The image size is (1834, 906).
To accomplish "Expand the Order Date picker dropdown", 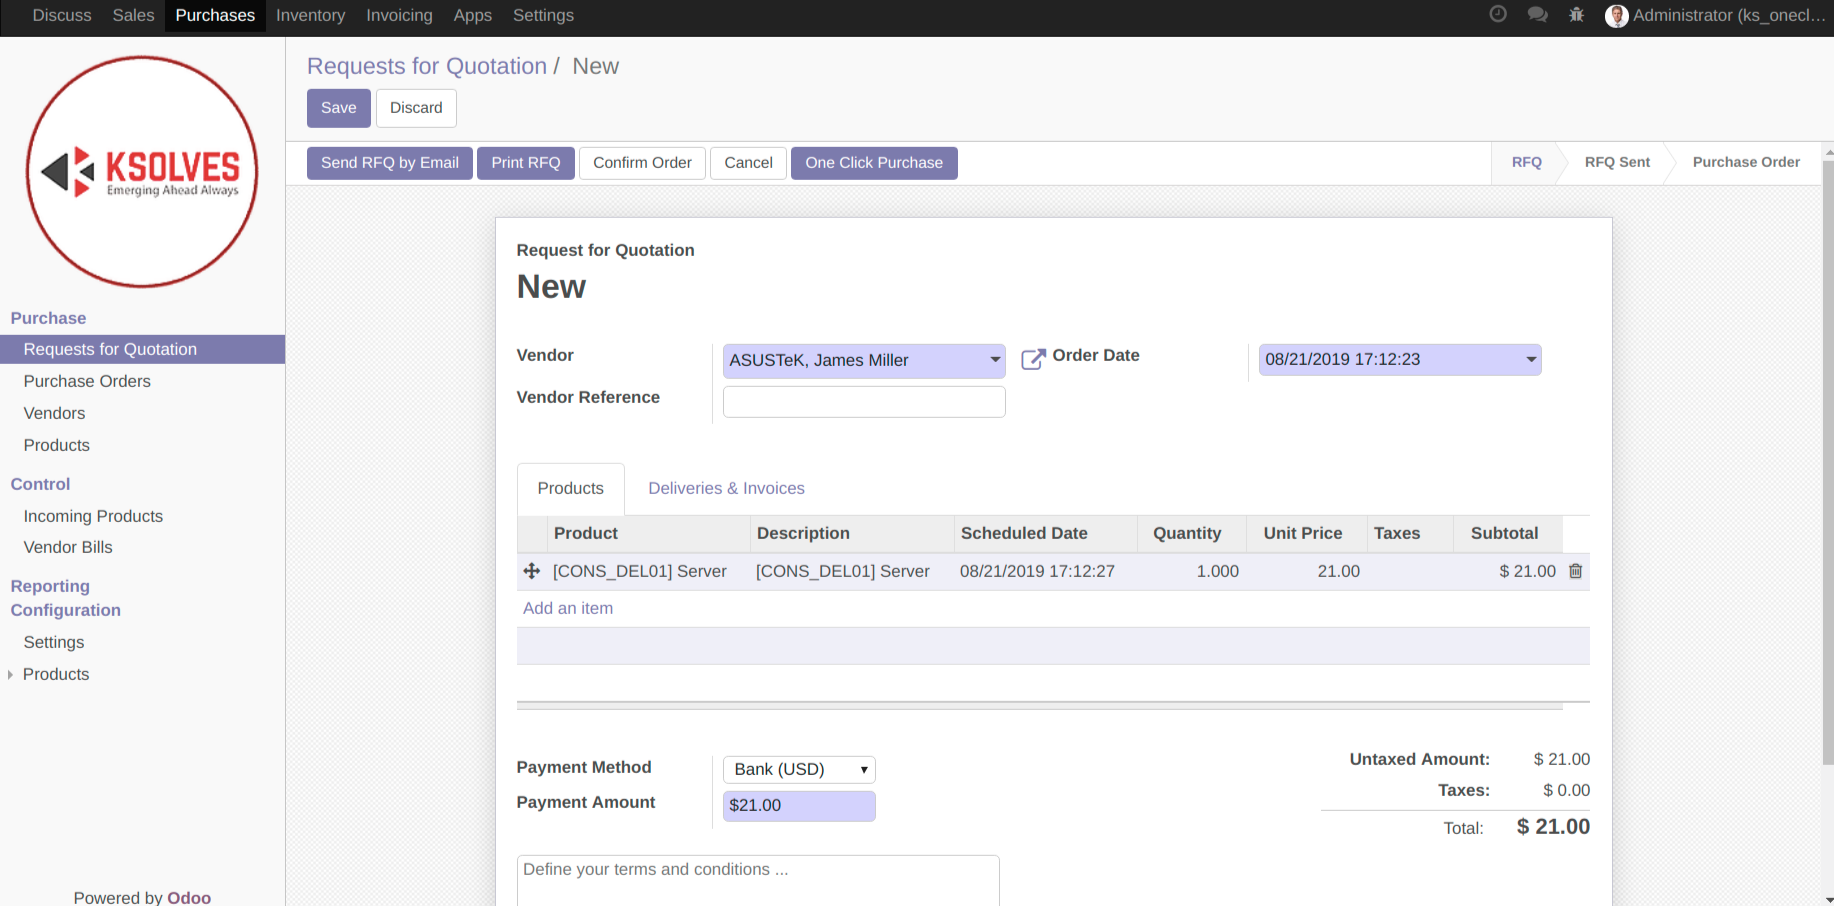I will 1530,360.
